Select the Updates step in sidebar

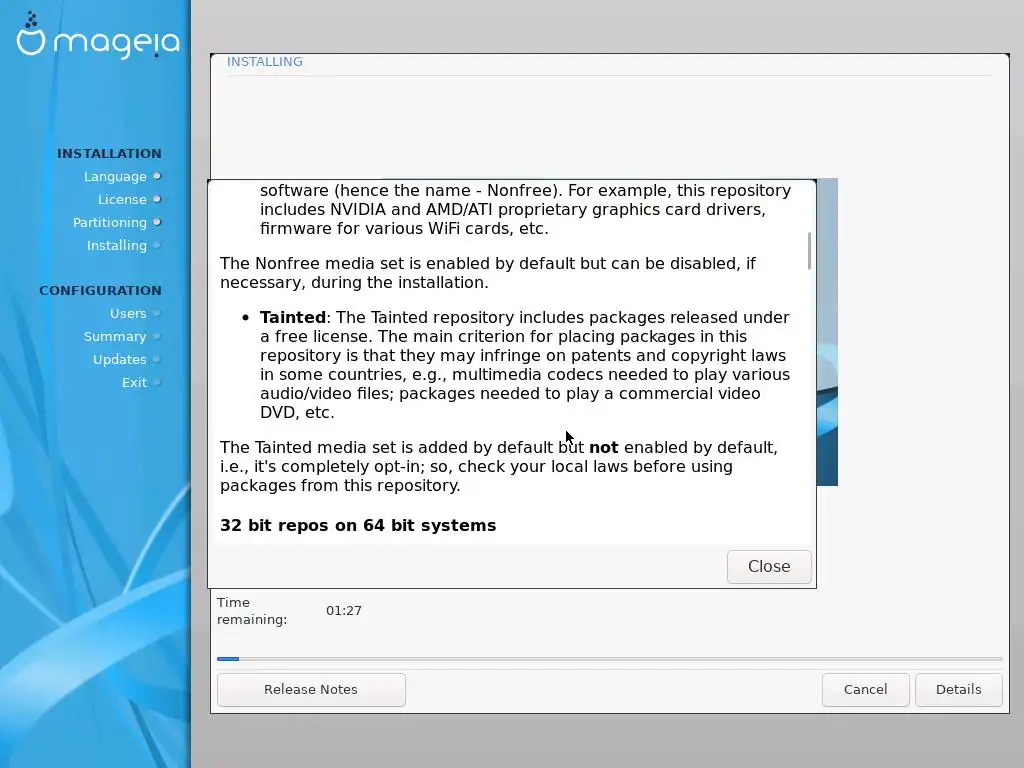(120, 359)
